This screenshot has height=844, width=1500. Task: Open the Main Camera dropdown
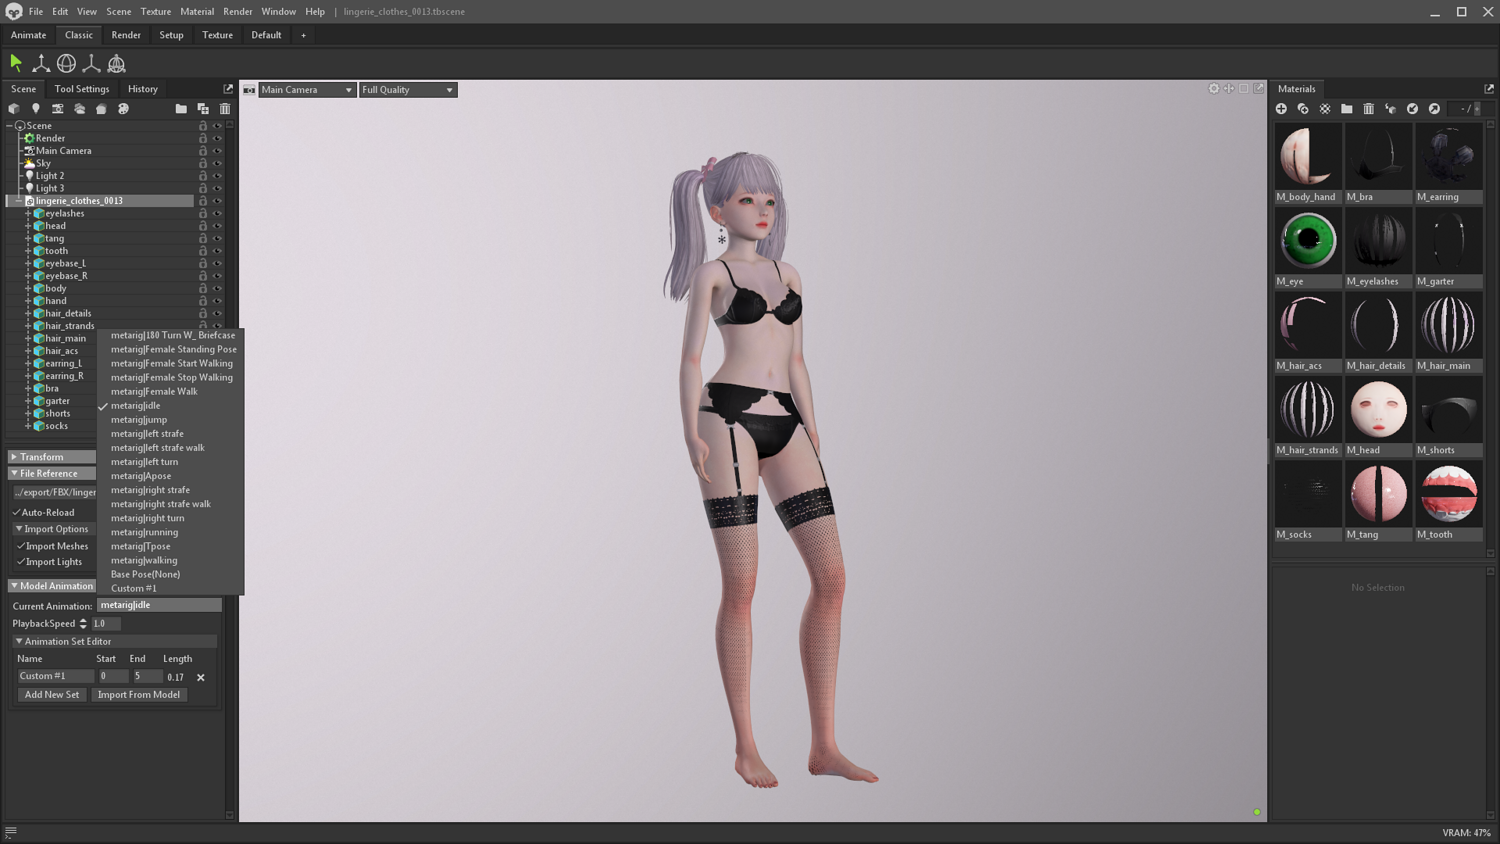(307, 90)
